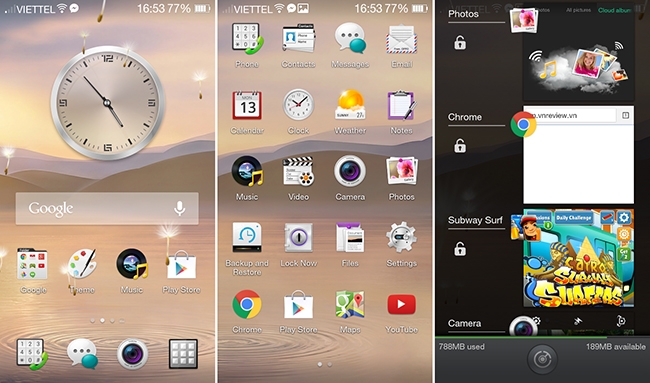This screenshot has height=383, width=650.
Task: Tap the Lock Now icon
Action: tap(298, 238)
